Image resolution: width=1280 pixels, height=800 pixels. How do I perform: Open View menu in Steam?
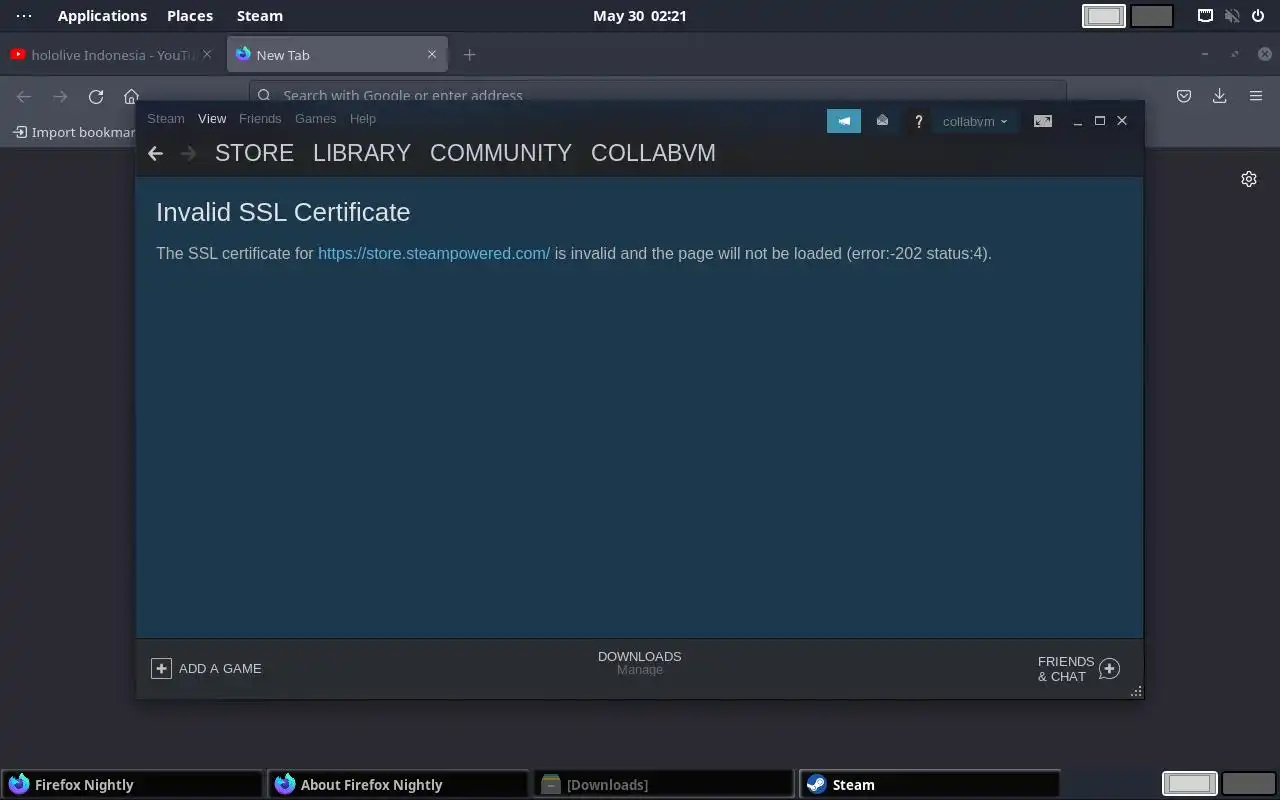click(212, 118)
